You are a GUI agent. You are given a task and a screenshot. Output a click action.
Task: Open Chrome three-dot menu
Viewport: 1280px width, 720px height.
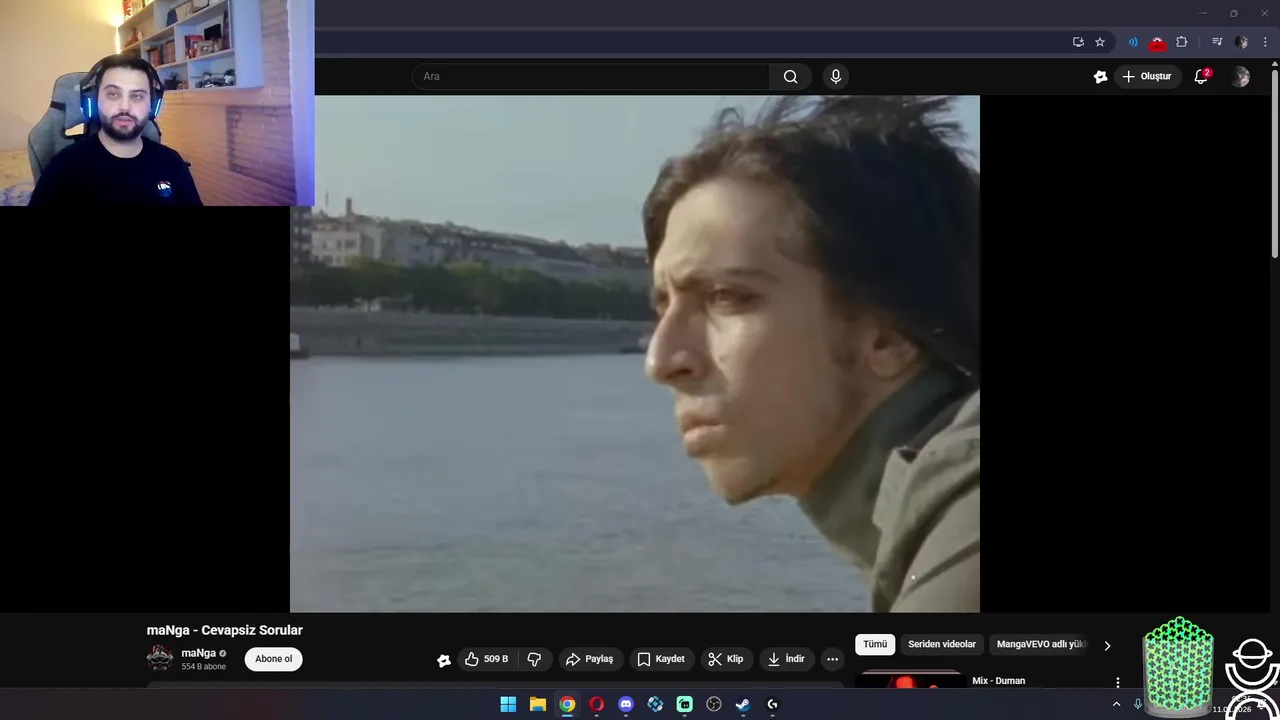(1265, 42)
